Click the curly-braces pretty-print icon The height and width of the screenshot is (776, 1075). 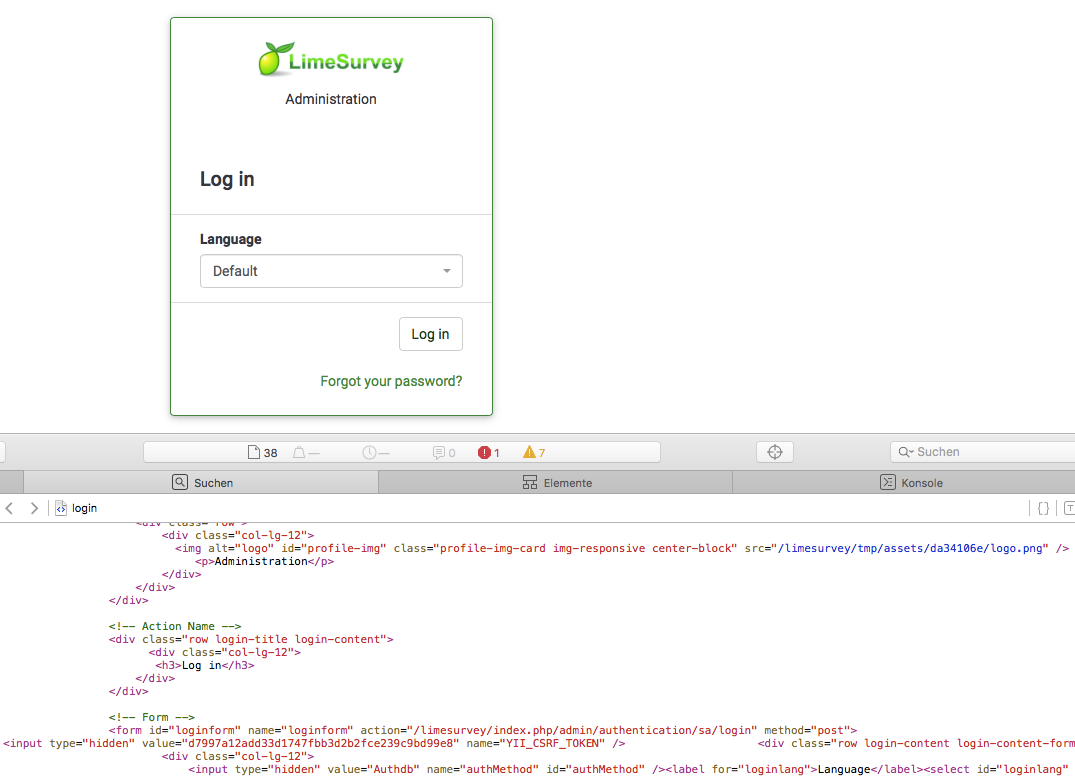[x=1042, y=508]
